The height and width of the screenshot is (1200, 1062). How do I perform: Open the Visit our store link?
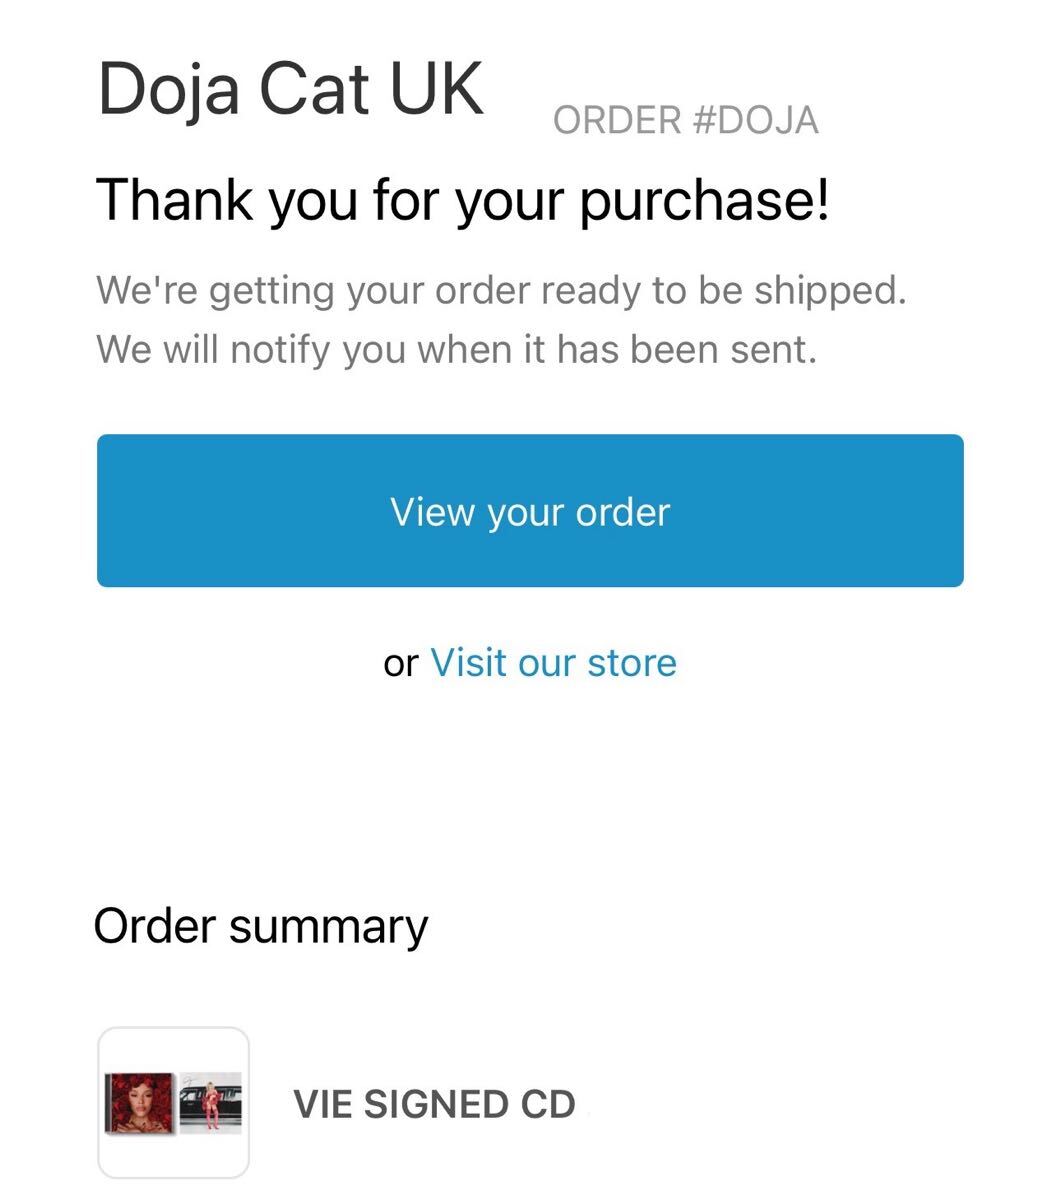[553, 663]
